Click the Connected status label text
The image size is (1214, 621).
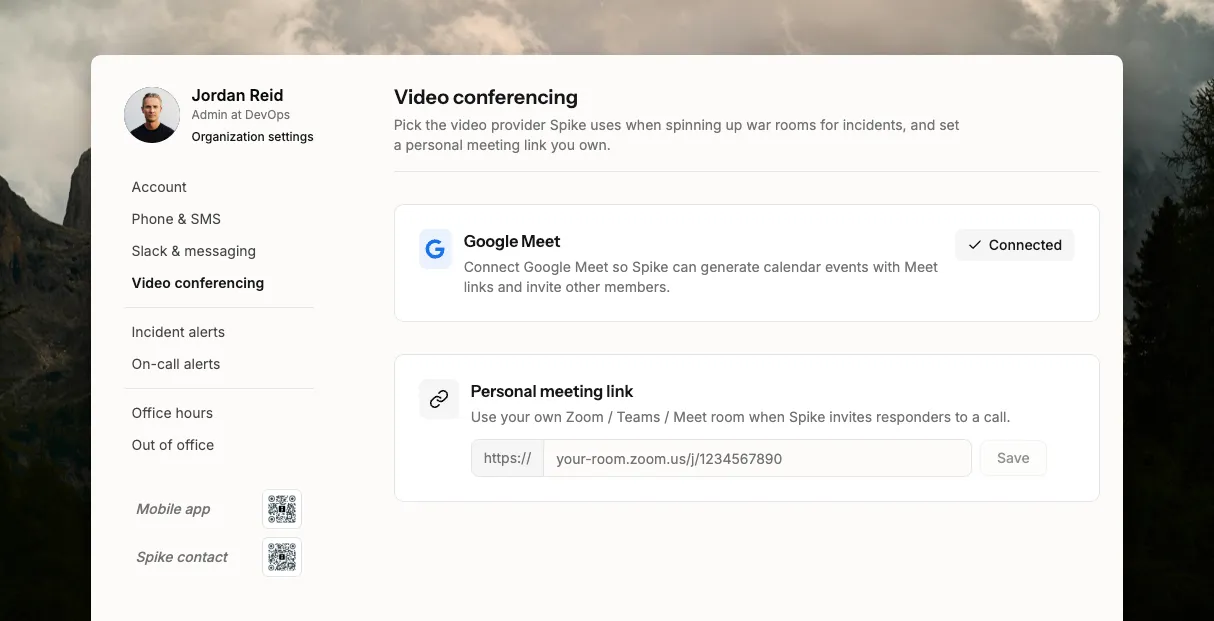[1025, 245]
